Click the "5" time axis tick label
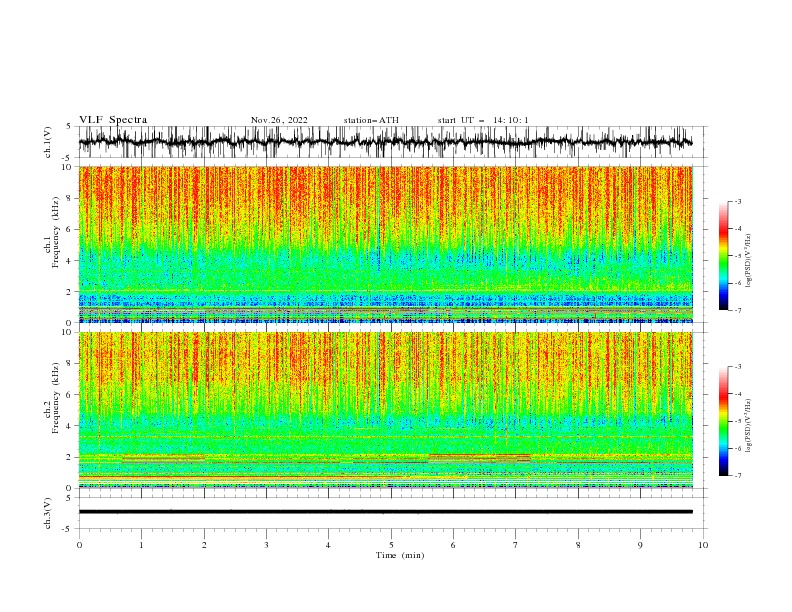The width and height of the screenshot is (792, 612). pos(391,545)
